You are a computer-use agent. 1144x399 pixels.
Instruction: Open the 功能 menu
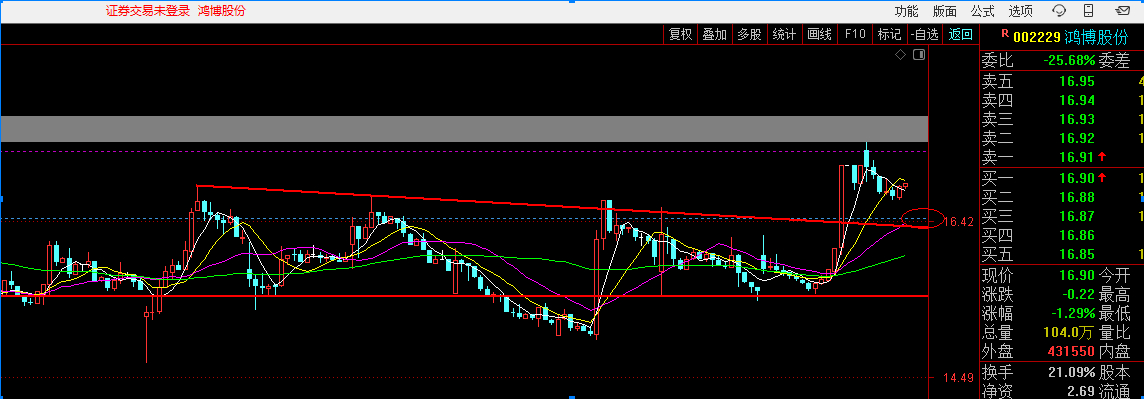coord(907,11)
